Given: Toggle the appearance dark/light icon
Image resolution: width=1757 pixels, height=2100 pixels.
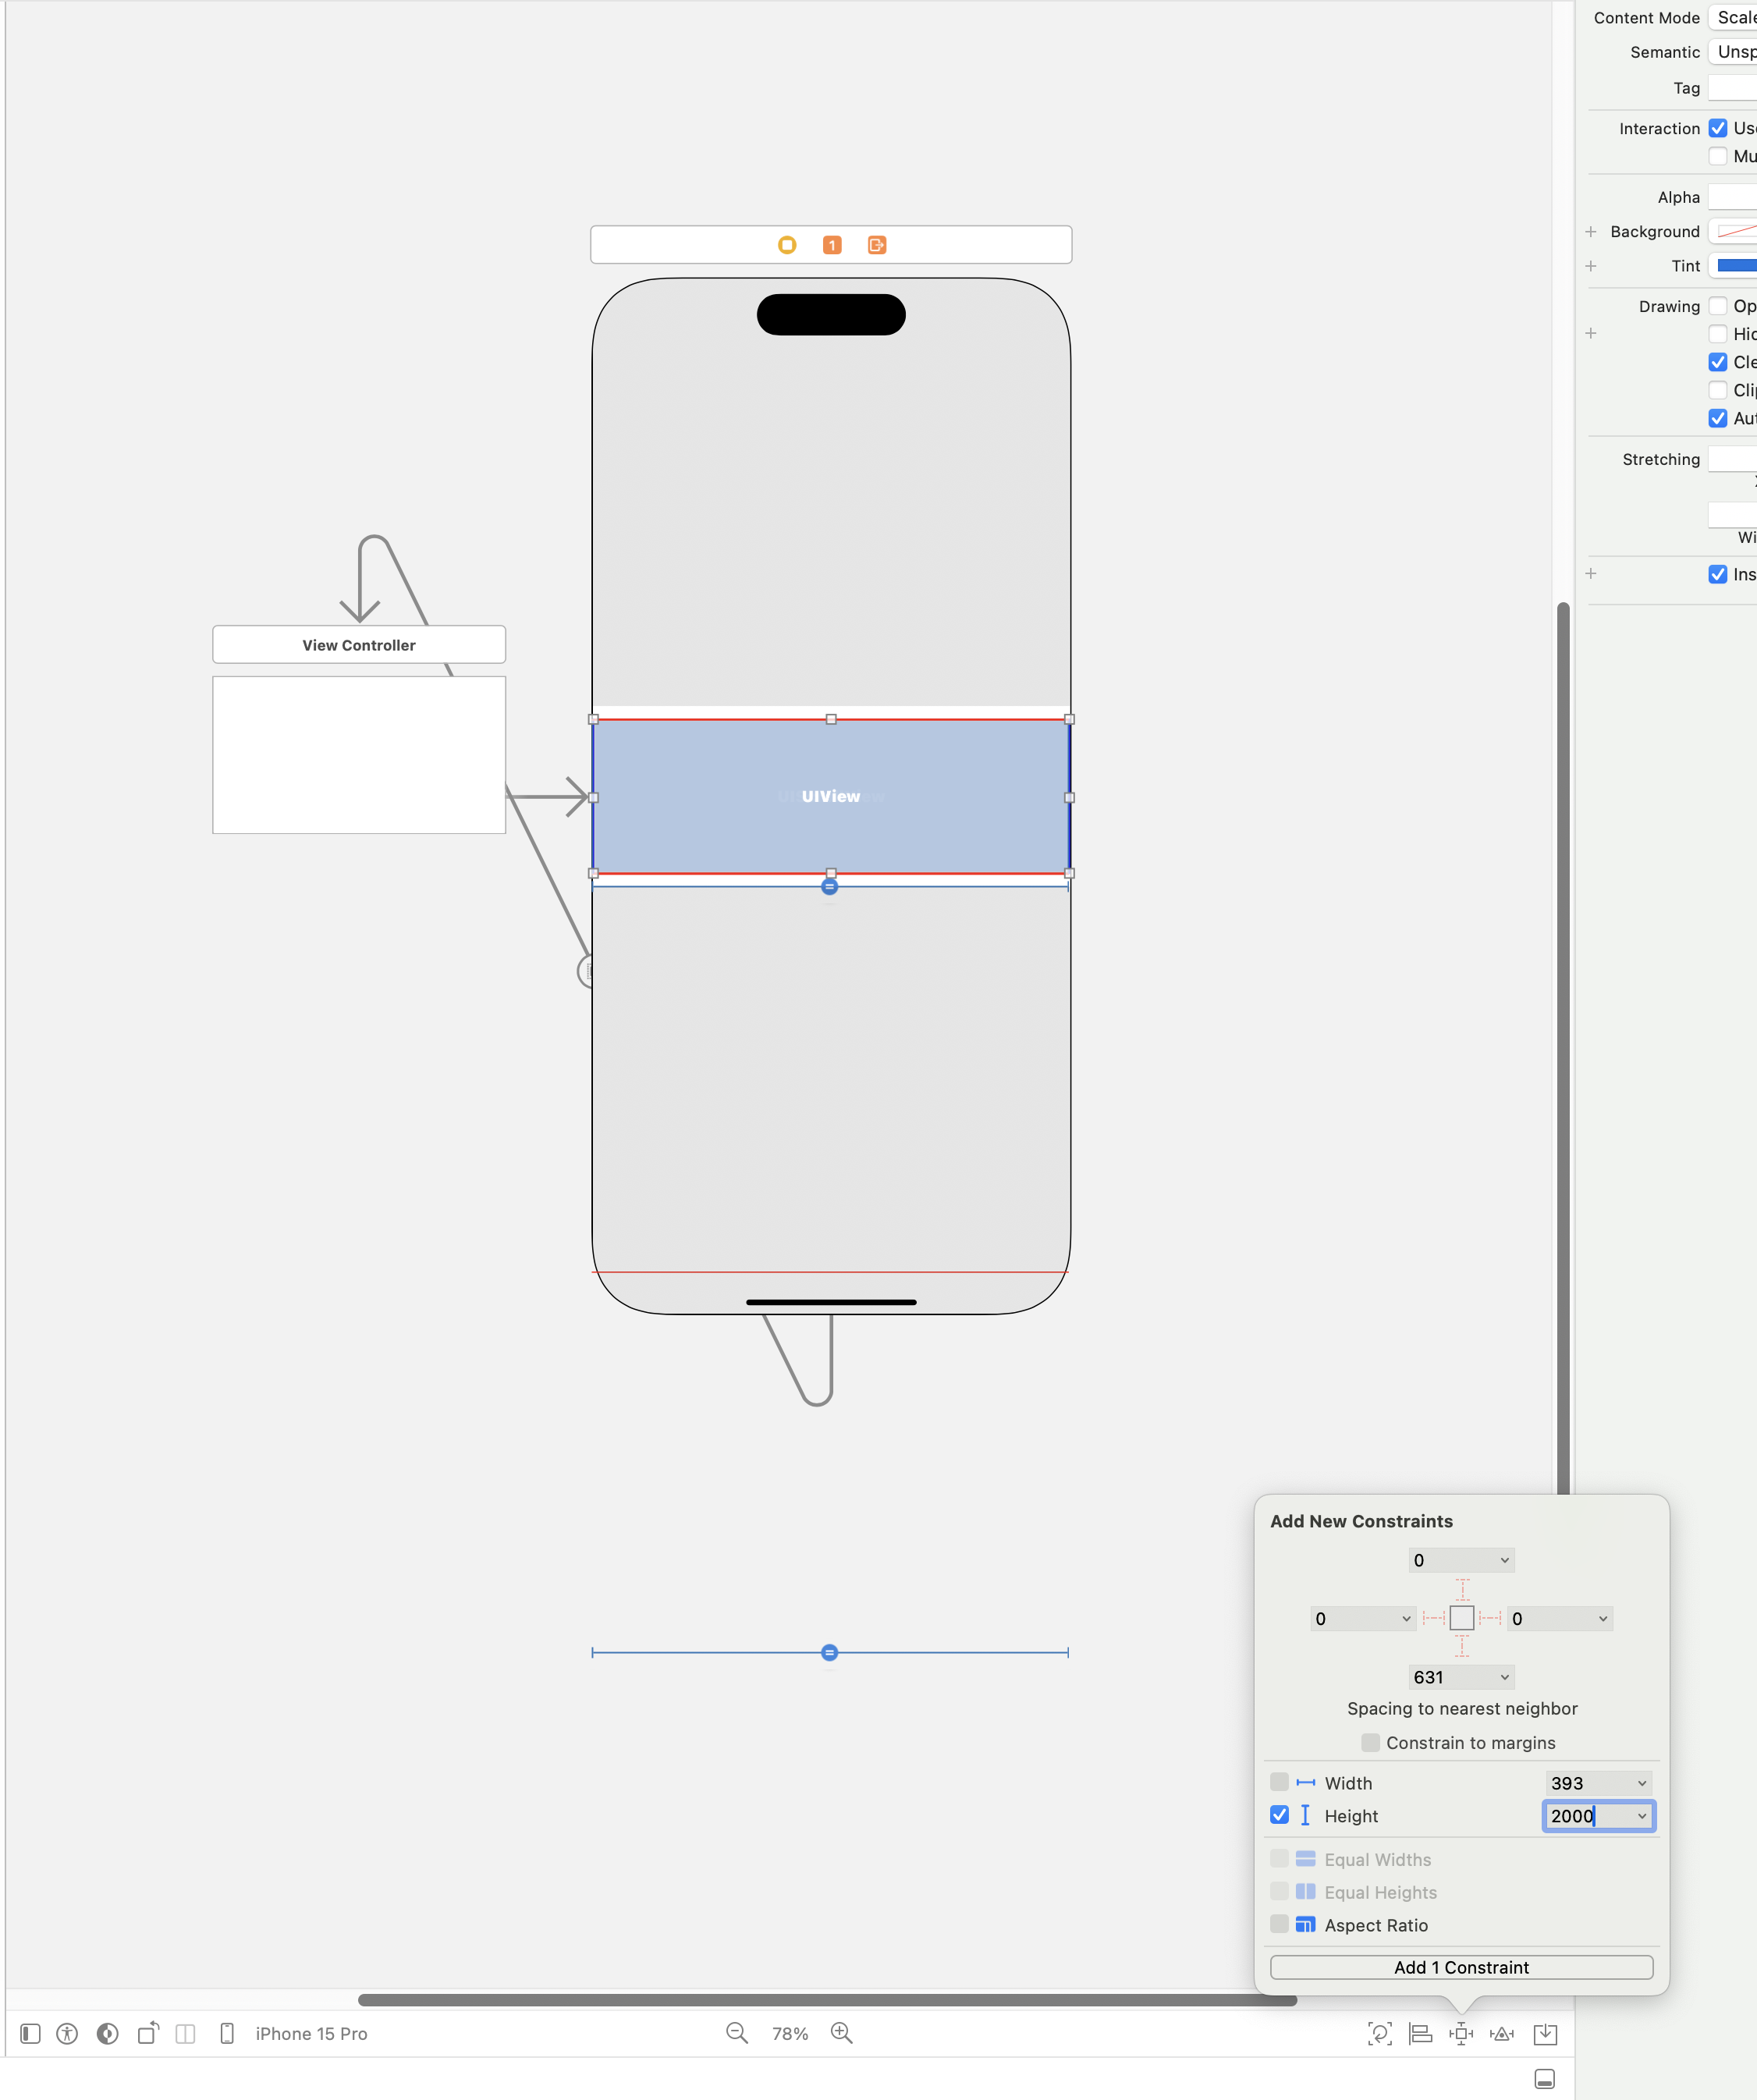Looking at the screenshot, I should point(107,2033).
